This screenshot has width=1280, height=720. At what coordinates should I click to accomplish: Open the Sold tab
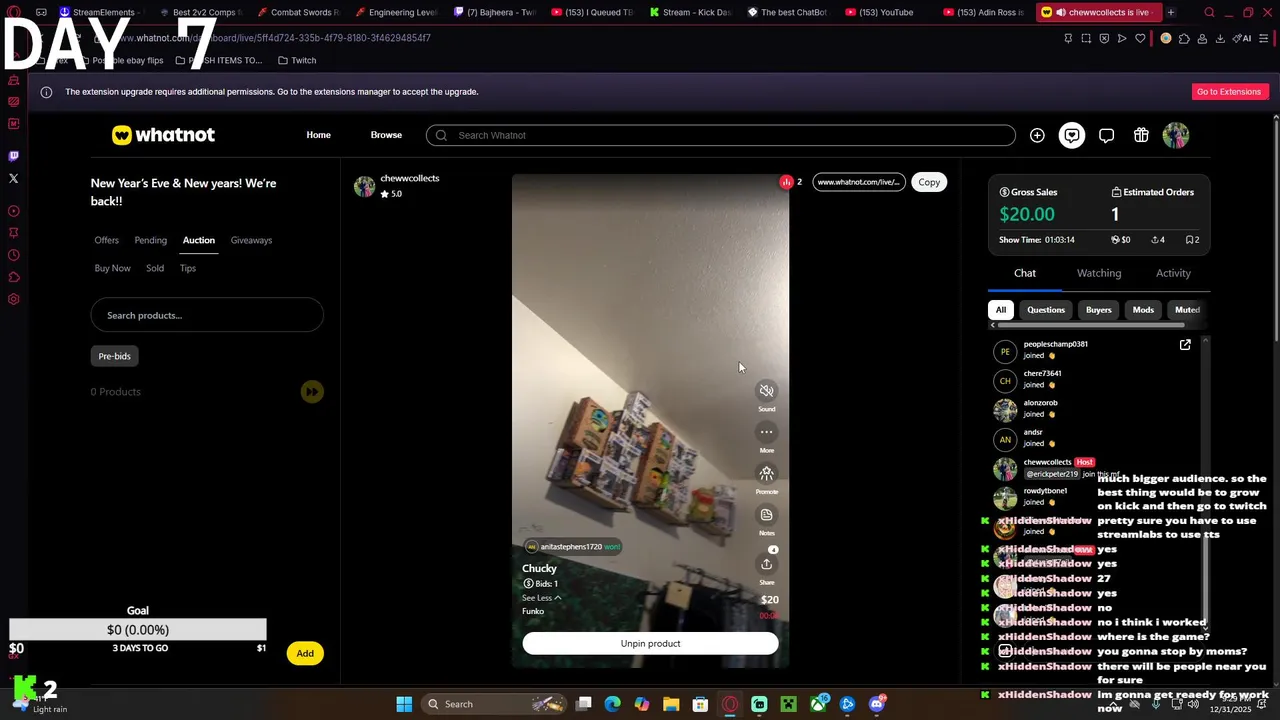pos(155,268)
